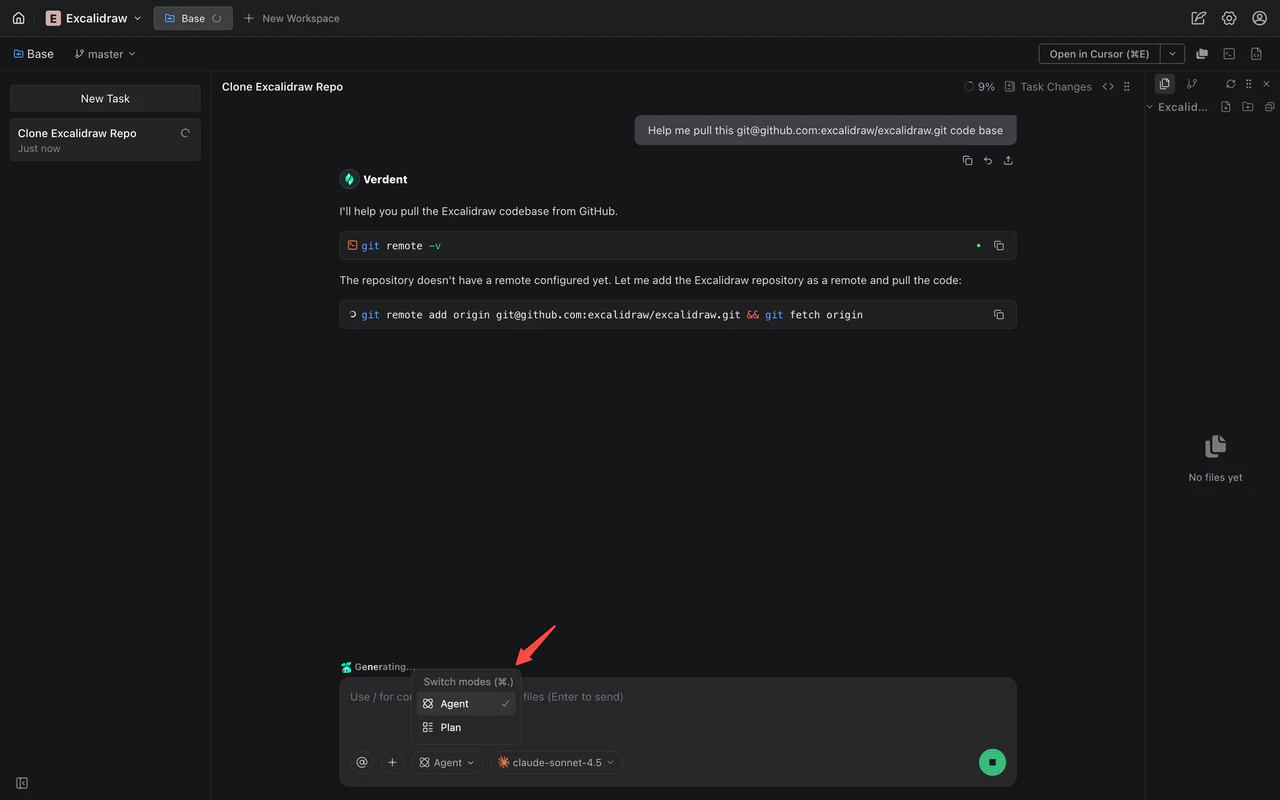This screenshot has width=1280, height=800.
Task: Switch to the Base workspace tab
Action: (193, 18)
